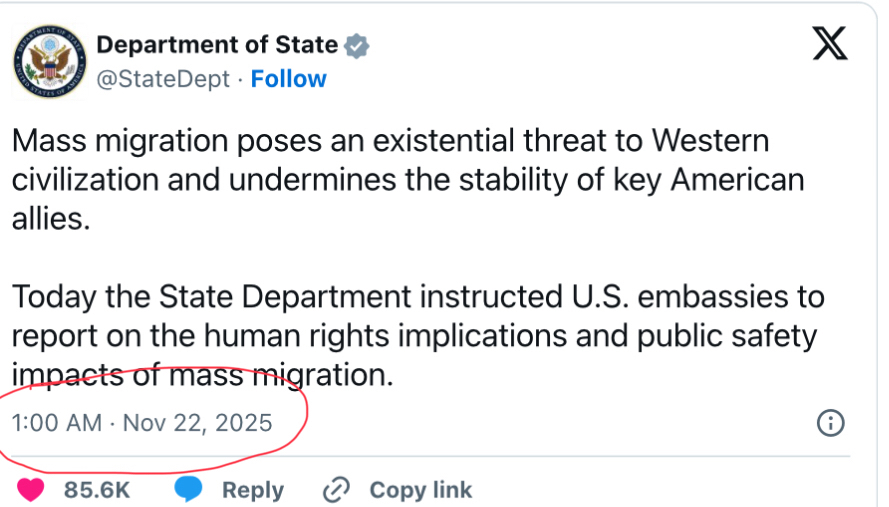Click the reply speech bubble icon

click(x=189, y=490)
